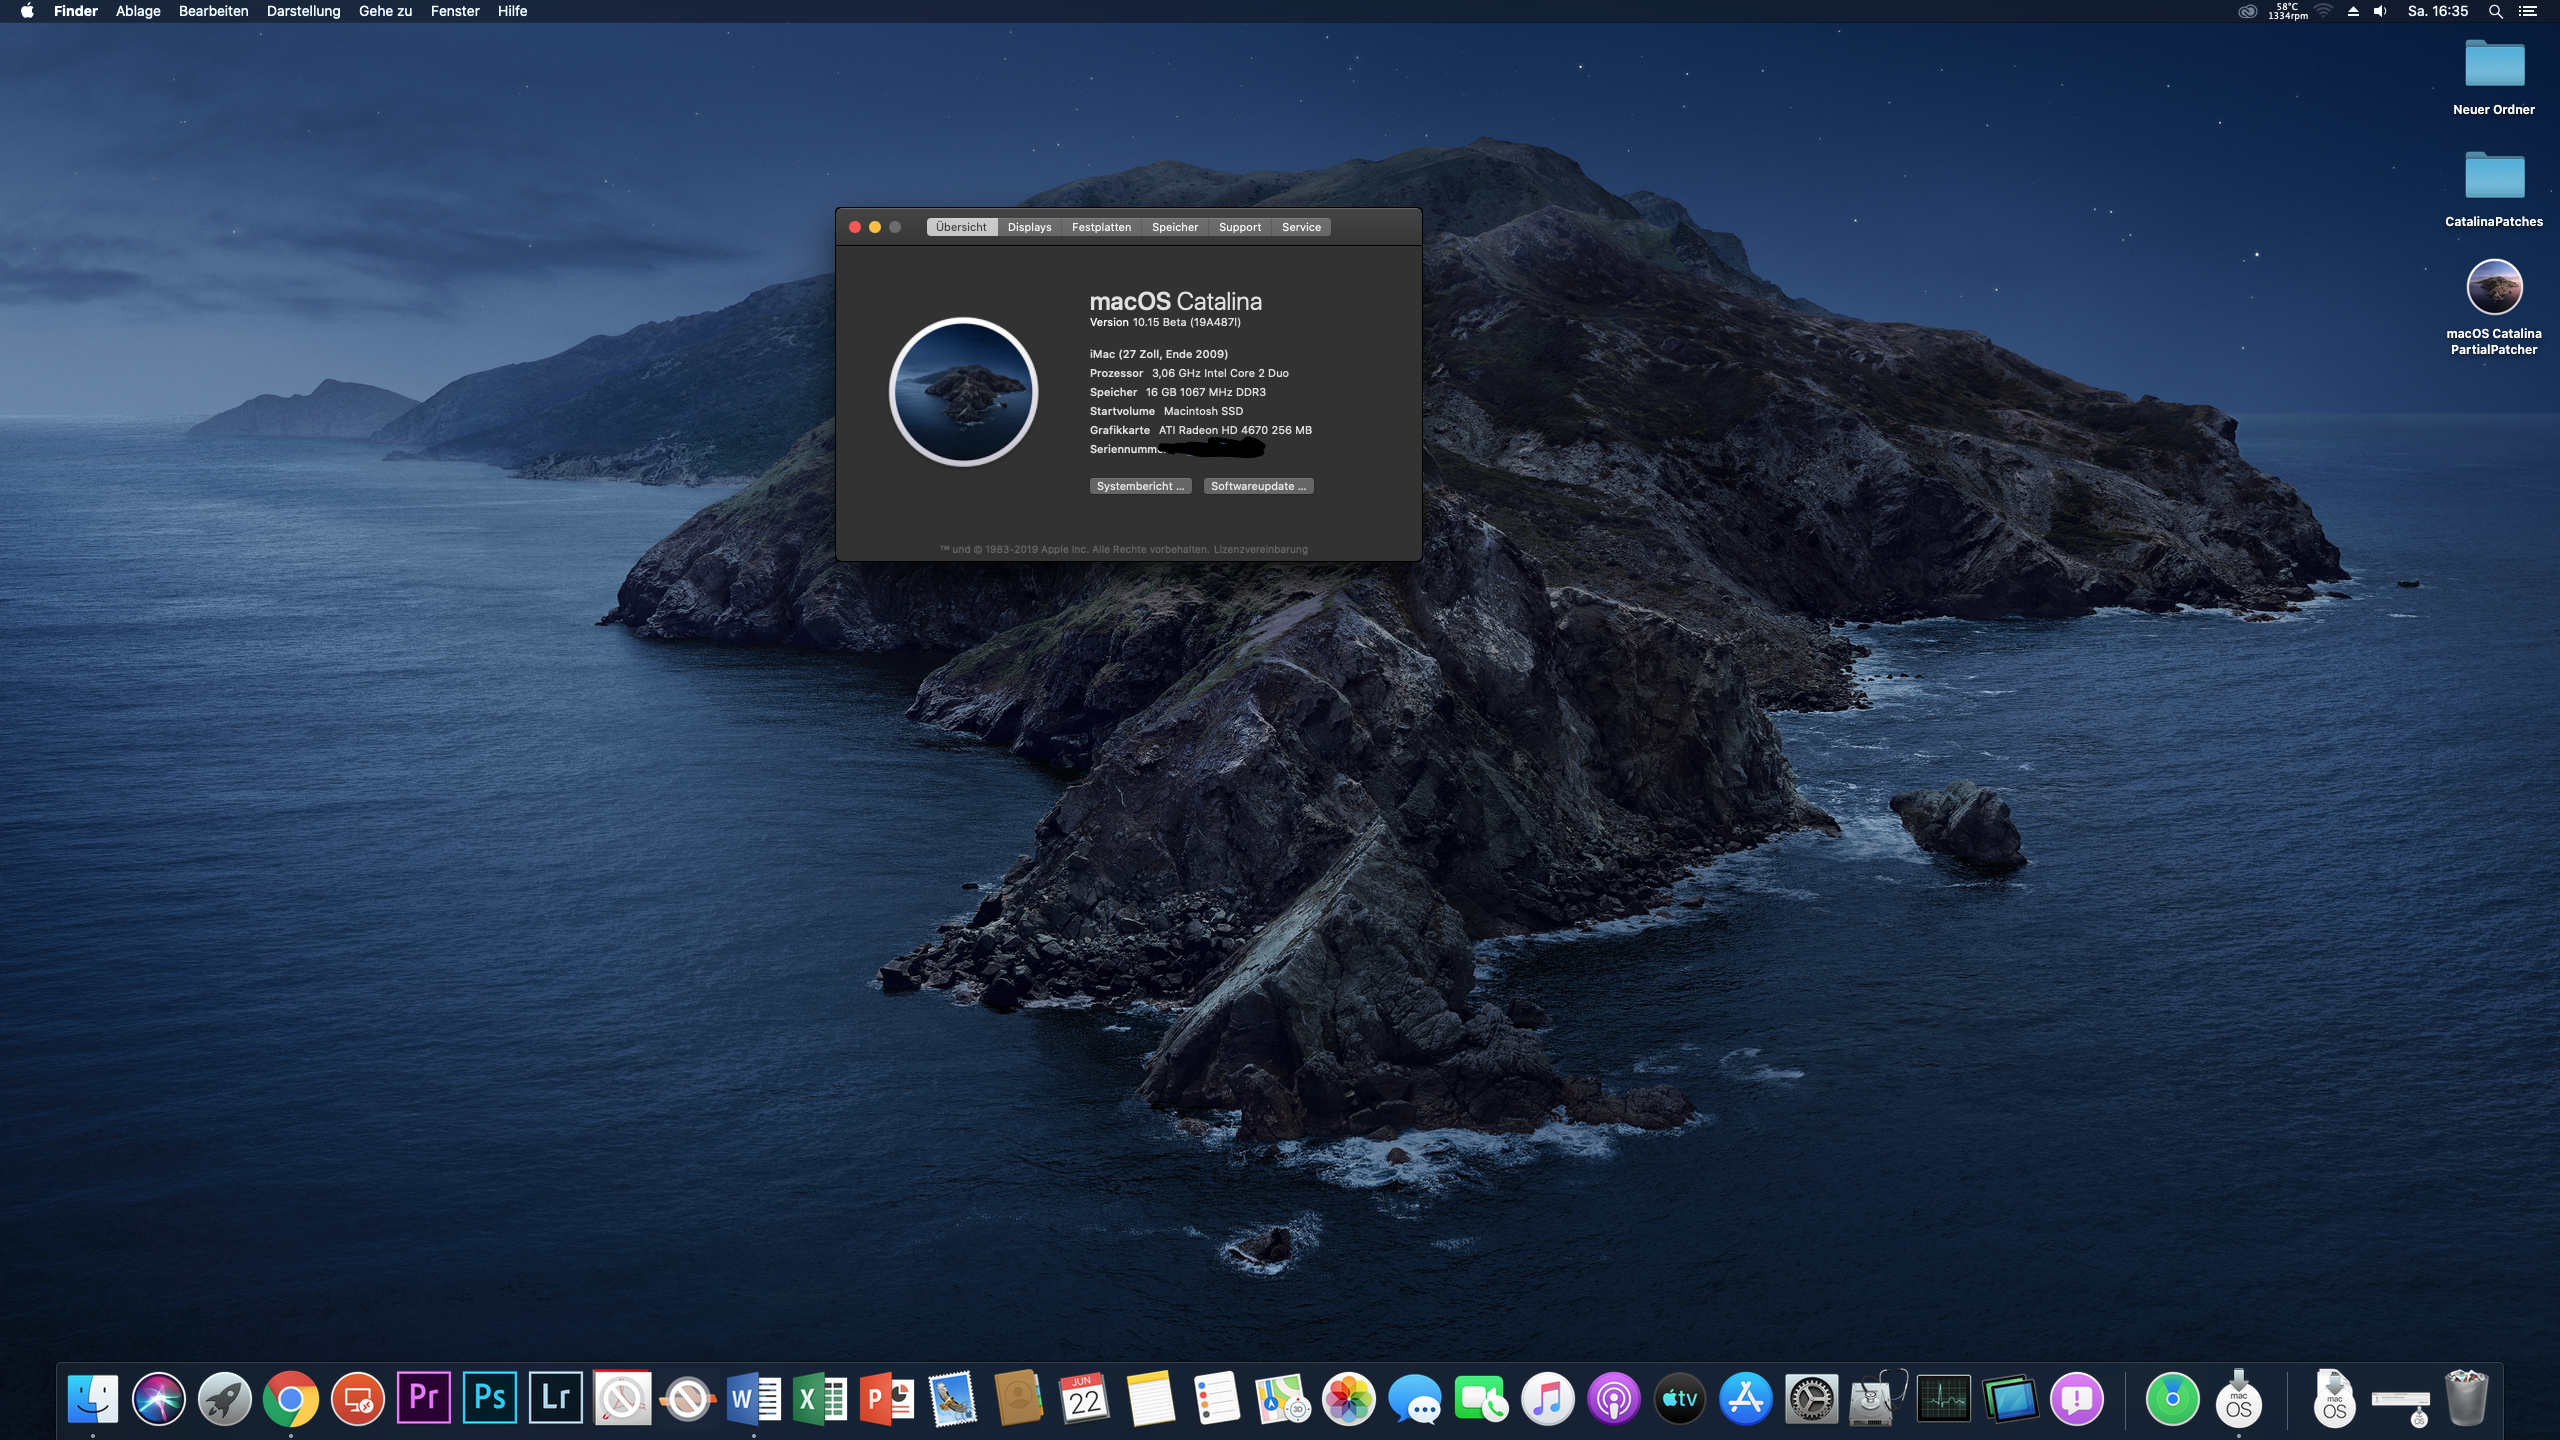Select Support tab in About This Mac
2560x1440 pixels.
1240,227
